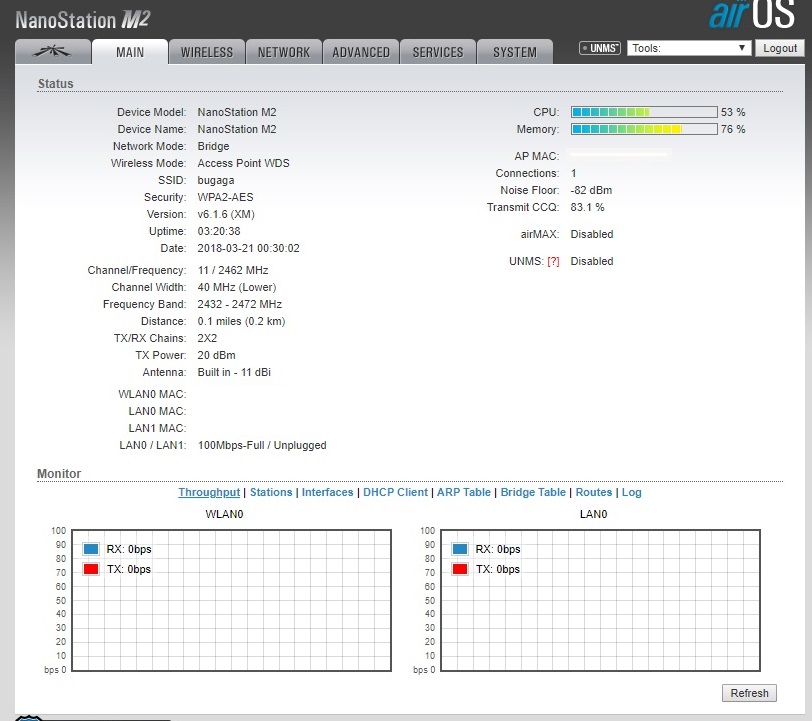Click the '76 %' memory percentage
Viewport: 812px width, 721px height.
733,129
